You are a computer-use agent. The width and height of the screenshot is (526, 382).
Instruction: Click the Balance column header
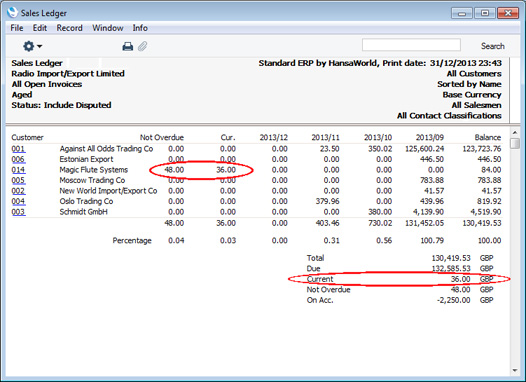click(488, 138)
